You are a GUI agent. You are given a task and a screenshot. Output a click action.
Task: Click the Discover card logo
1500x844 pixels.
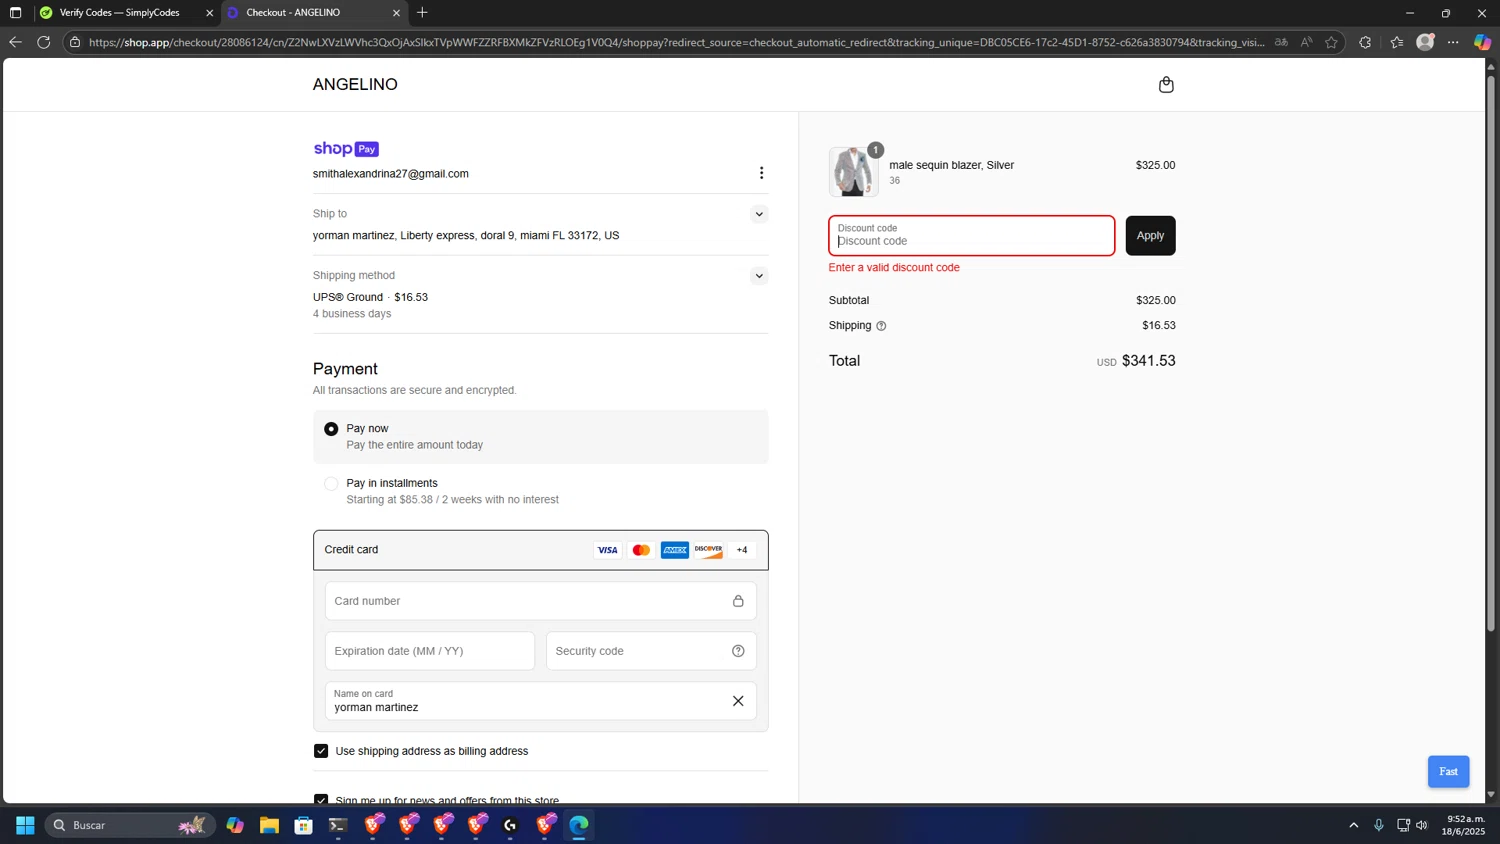pos(708,550)
